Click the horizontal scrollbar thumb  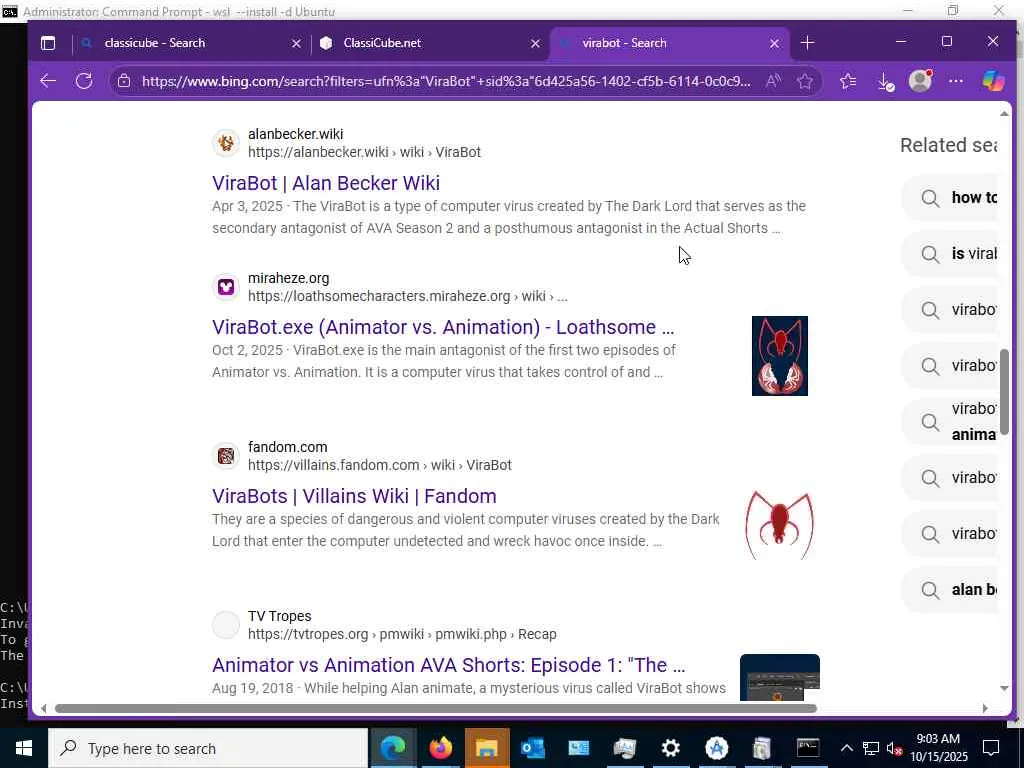click(x=436, y=709)
